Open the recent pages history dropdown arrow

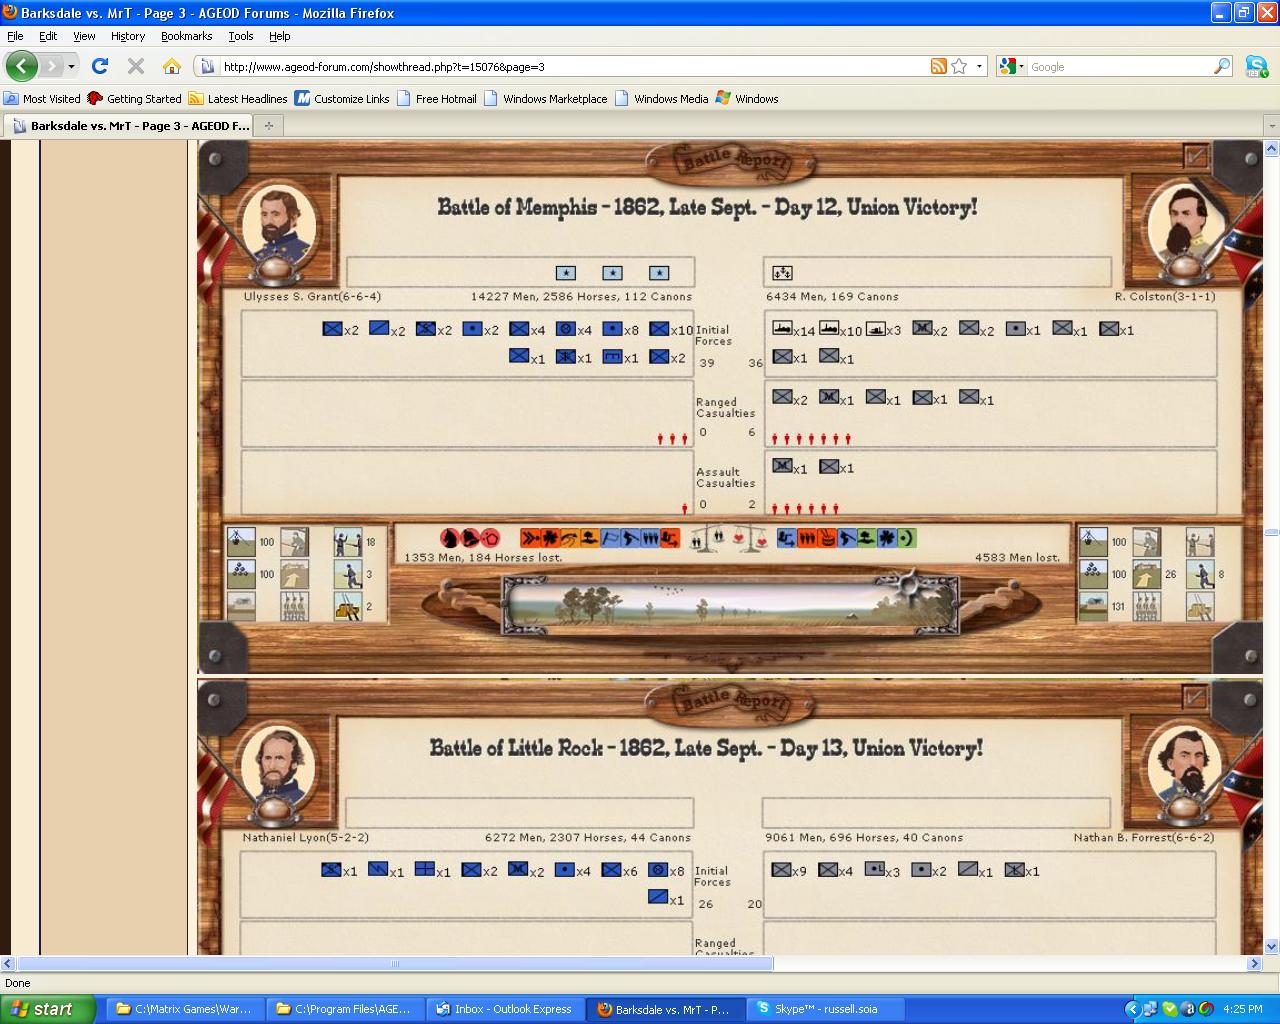[x=71, y=66]
